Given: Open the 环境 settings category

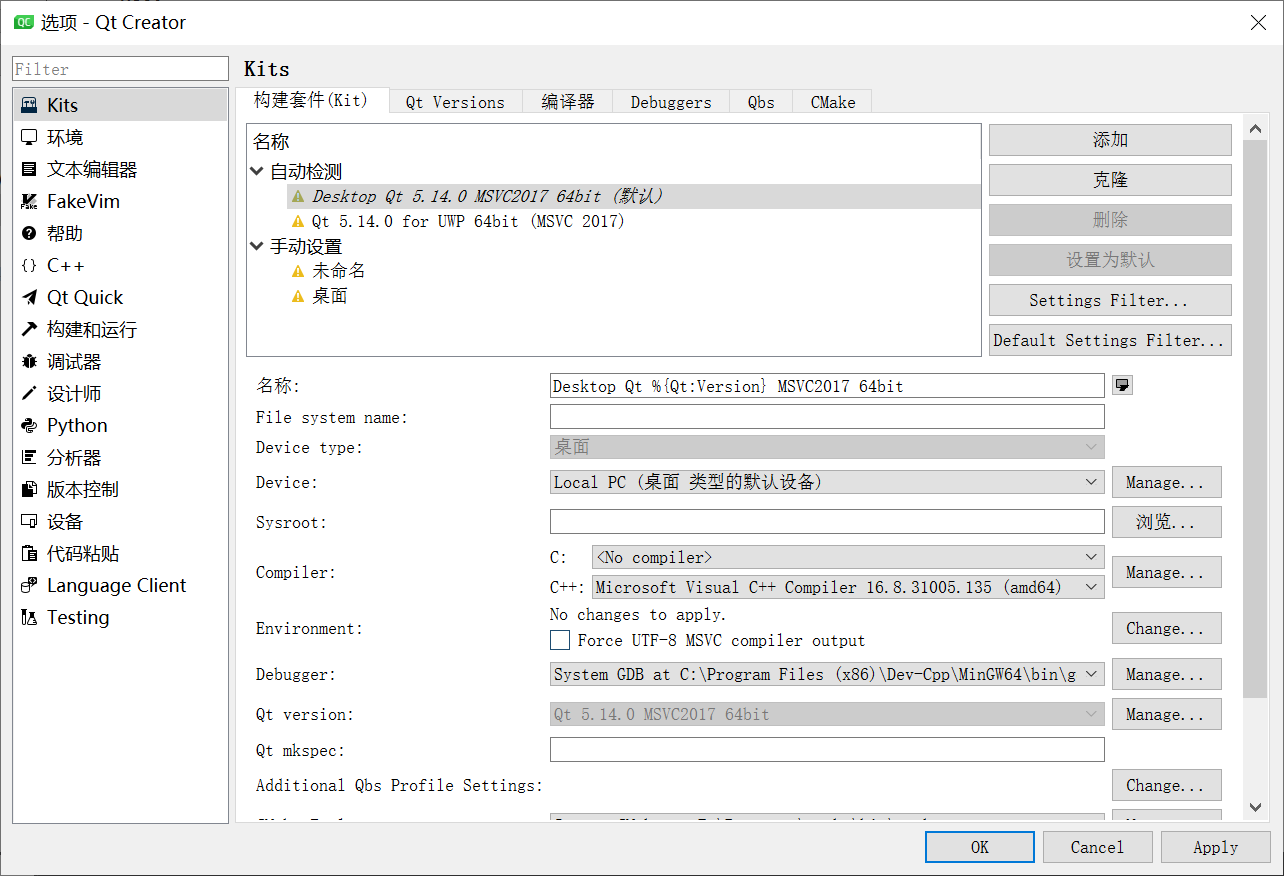Looking at the screenshot, I should tap(60, 137).
